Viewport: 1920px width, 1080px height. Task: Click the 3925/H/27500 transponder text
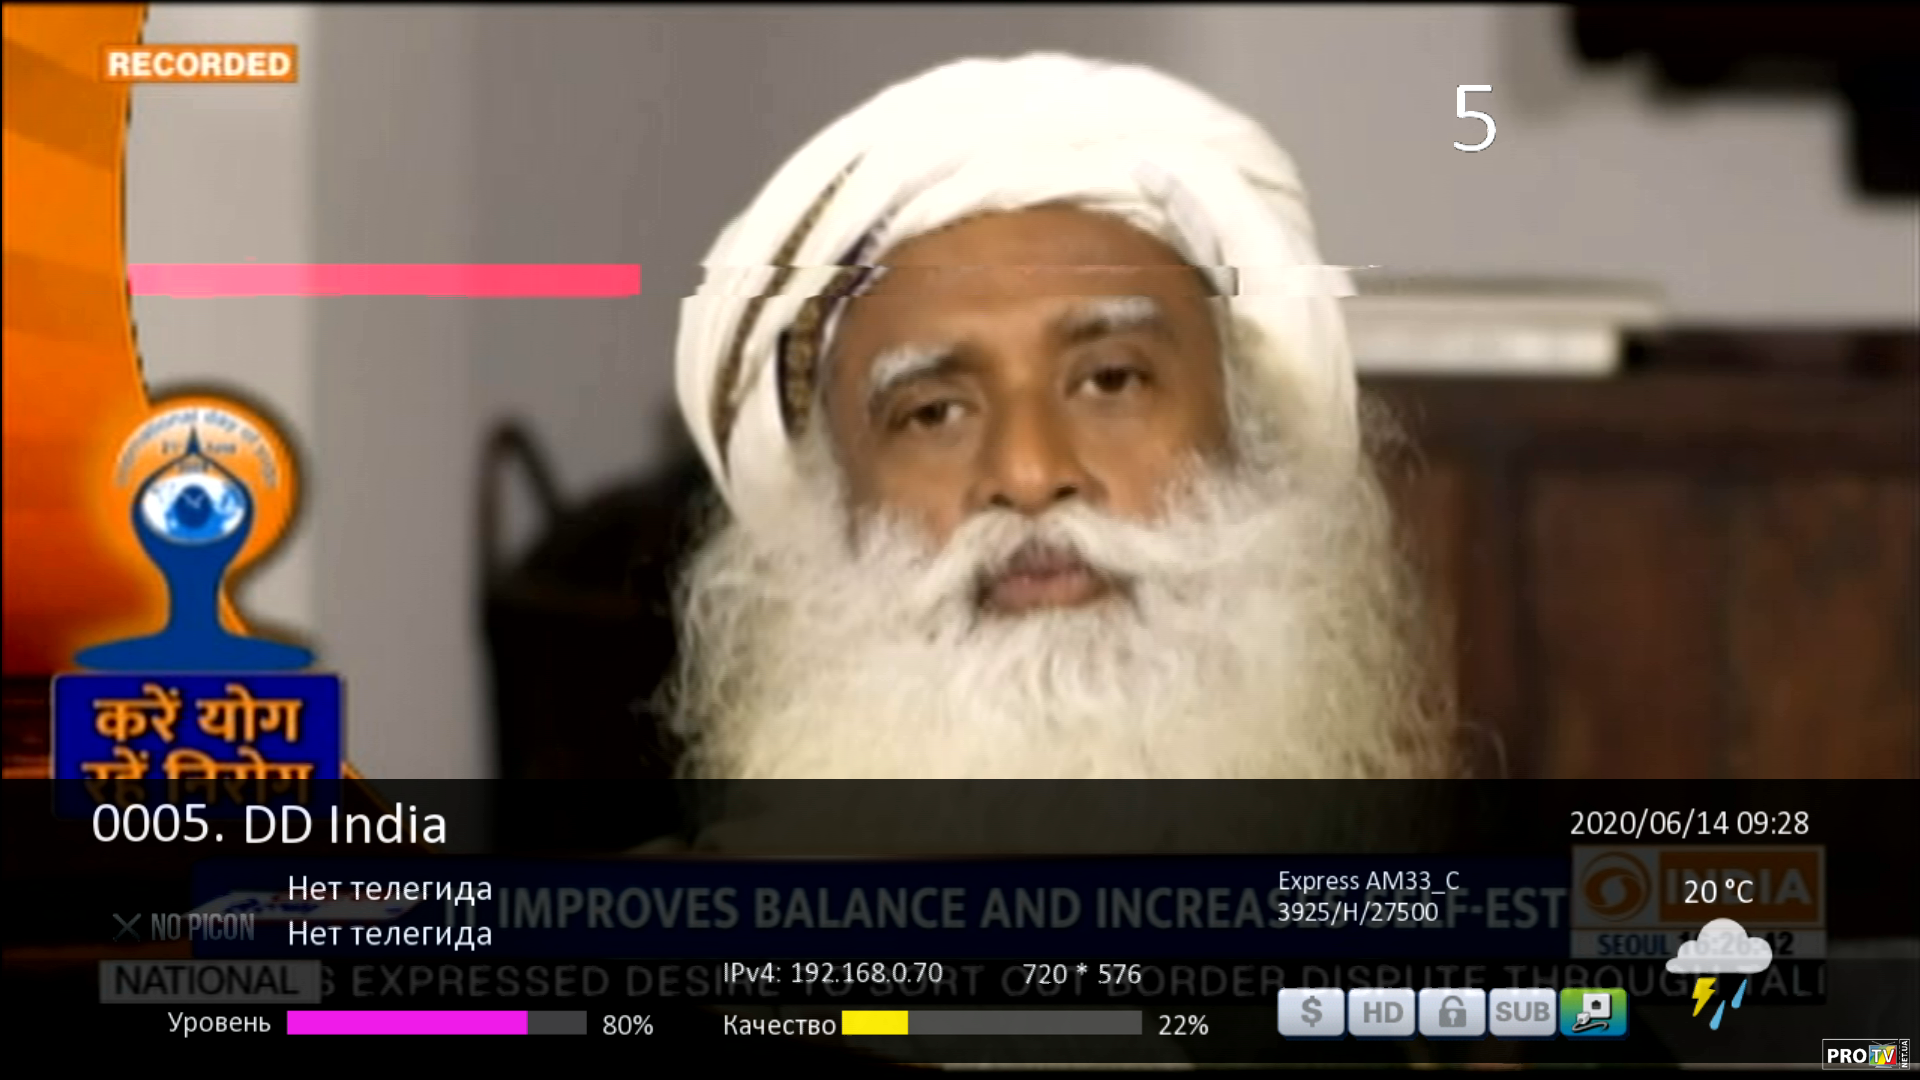pos(1357,912)
